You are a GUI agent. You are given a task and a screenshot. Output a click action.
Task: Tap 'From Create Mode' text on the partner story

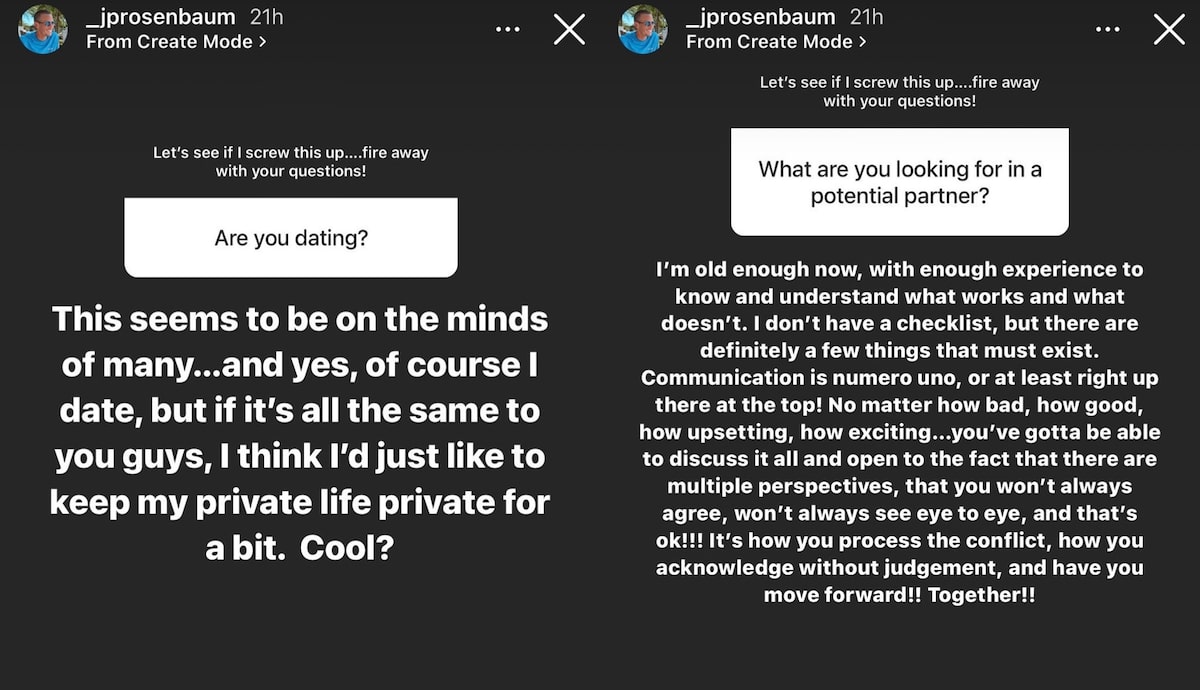[x=769, y=42]
